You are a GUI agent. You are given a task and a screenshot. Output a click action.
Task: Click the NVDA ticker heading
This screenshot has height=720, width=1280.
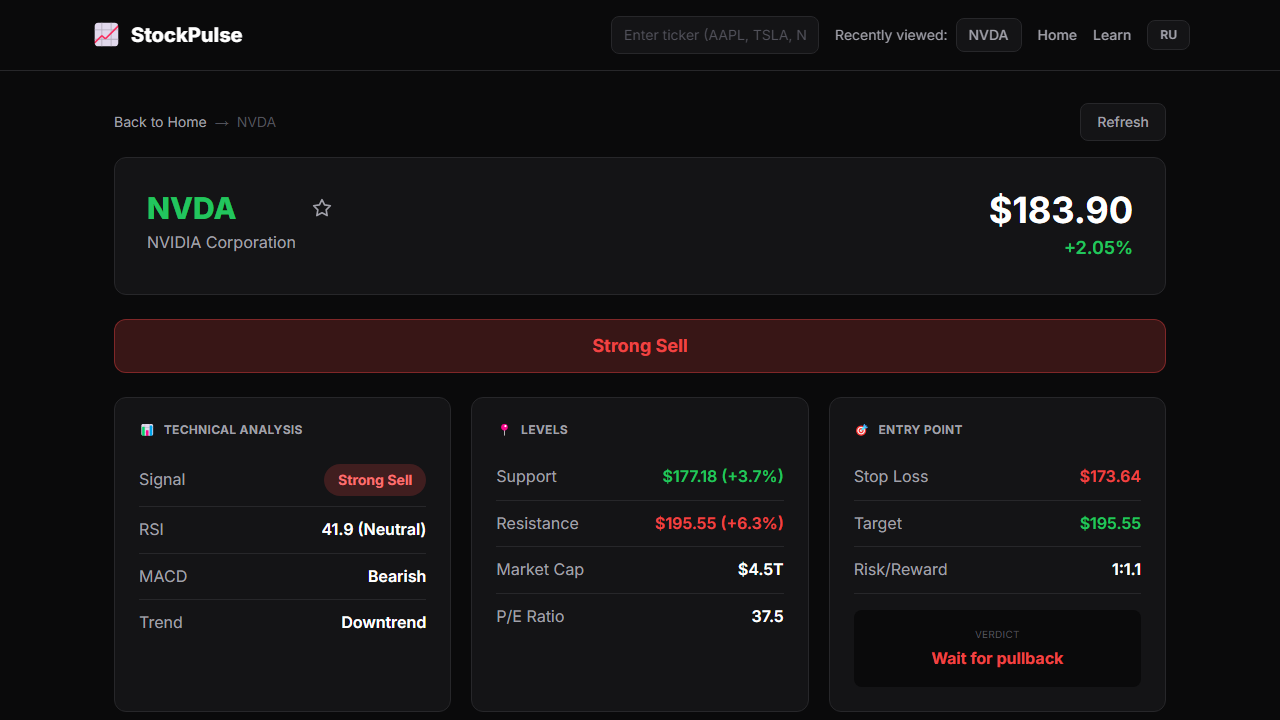pos(192,208)
